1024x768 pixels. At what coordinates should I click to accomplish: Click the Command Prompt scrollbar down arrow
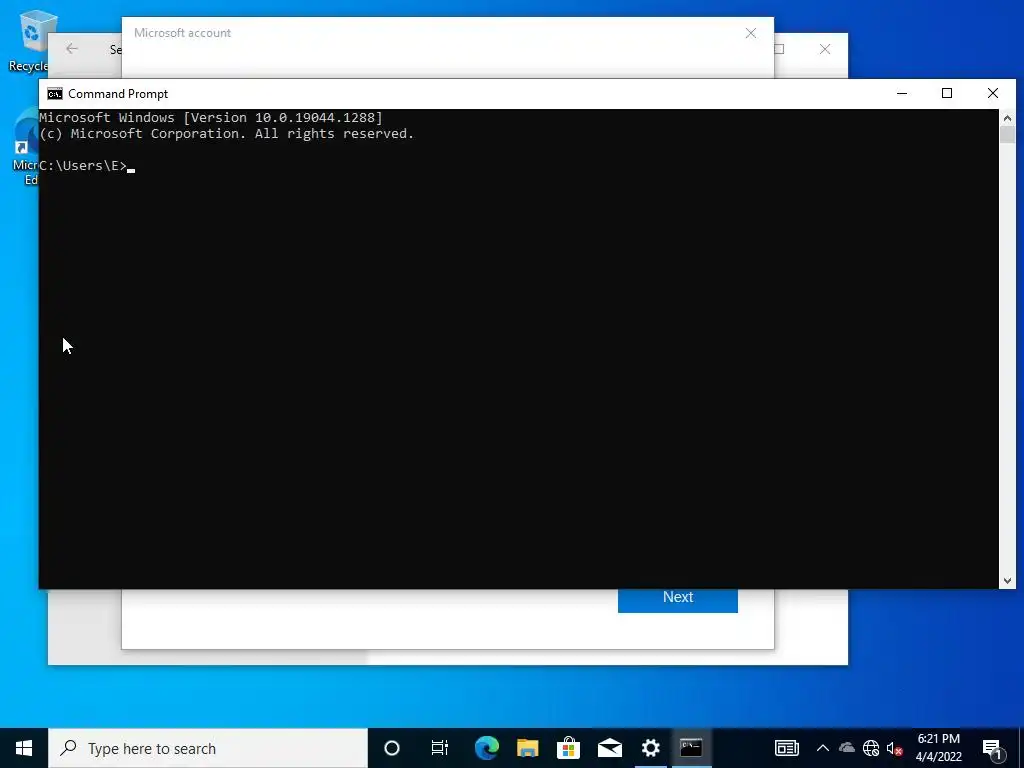tap(1007, 581)
